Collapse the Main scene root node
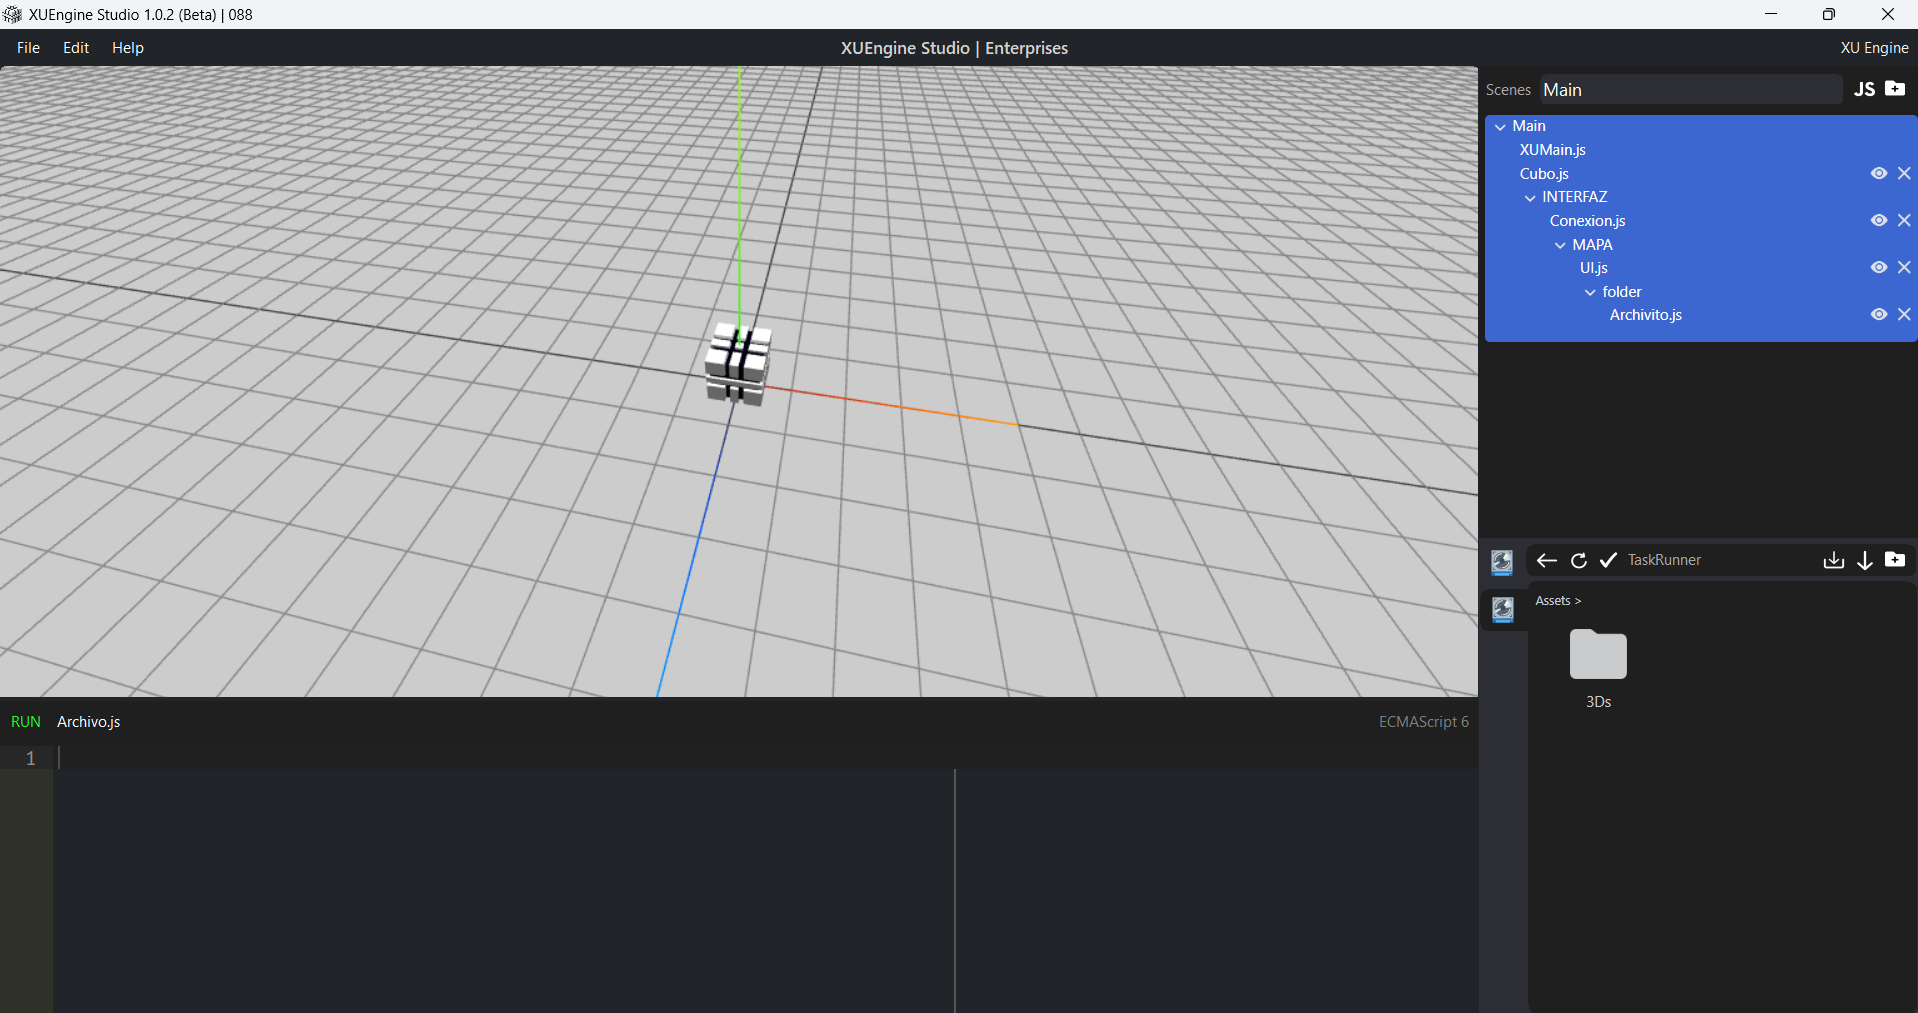This screenshot has width=1918, height=1013. coord(1500,127)
